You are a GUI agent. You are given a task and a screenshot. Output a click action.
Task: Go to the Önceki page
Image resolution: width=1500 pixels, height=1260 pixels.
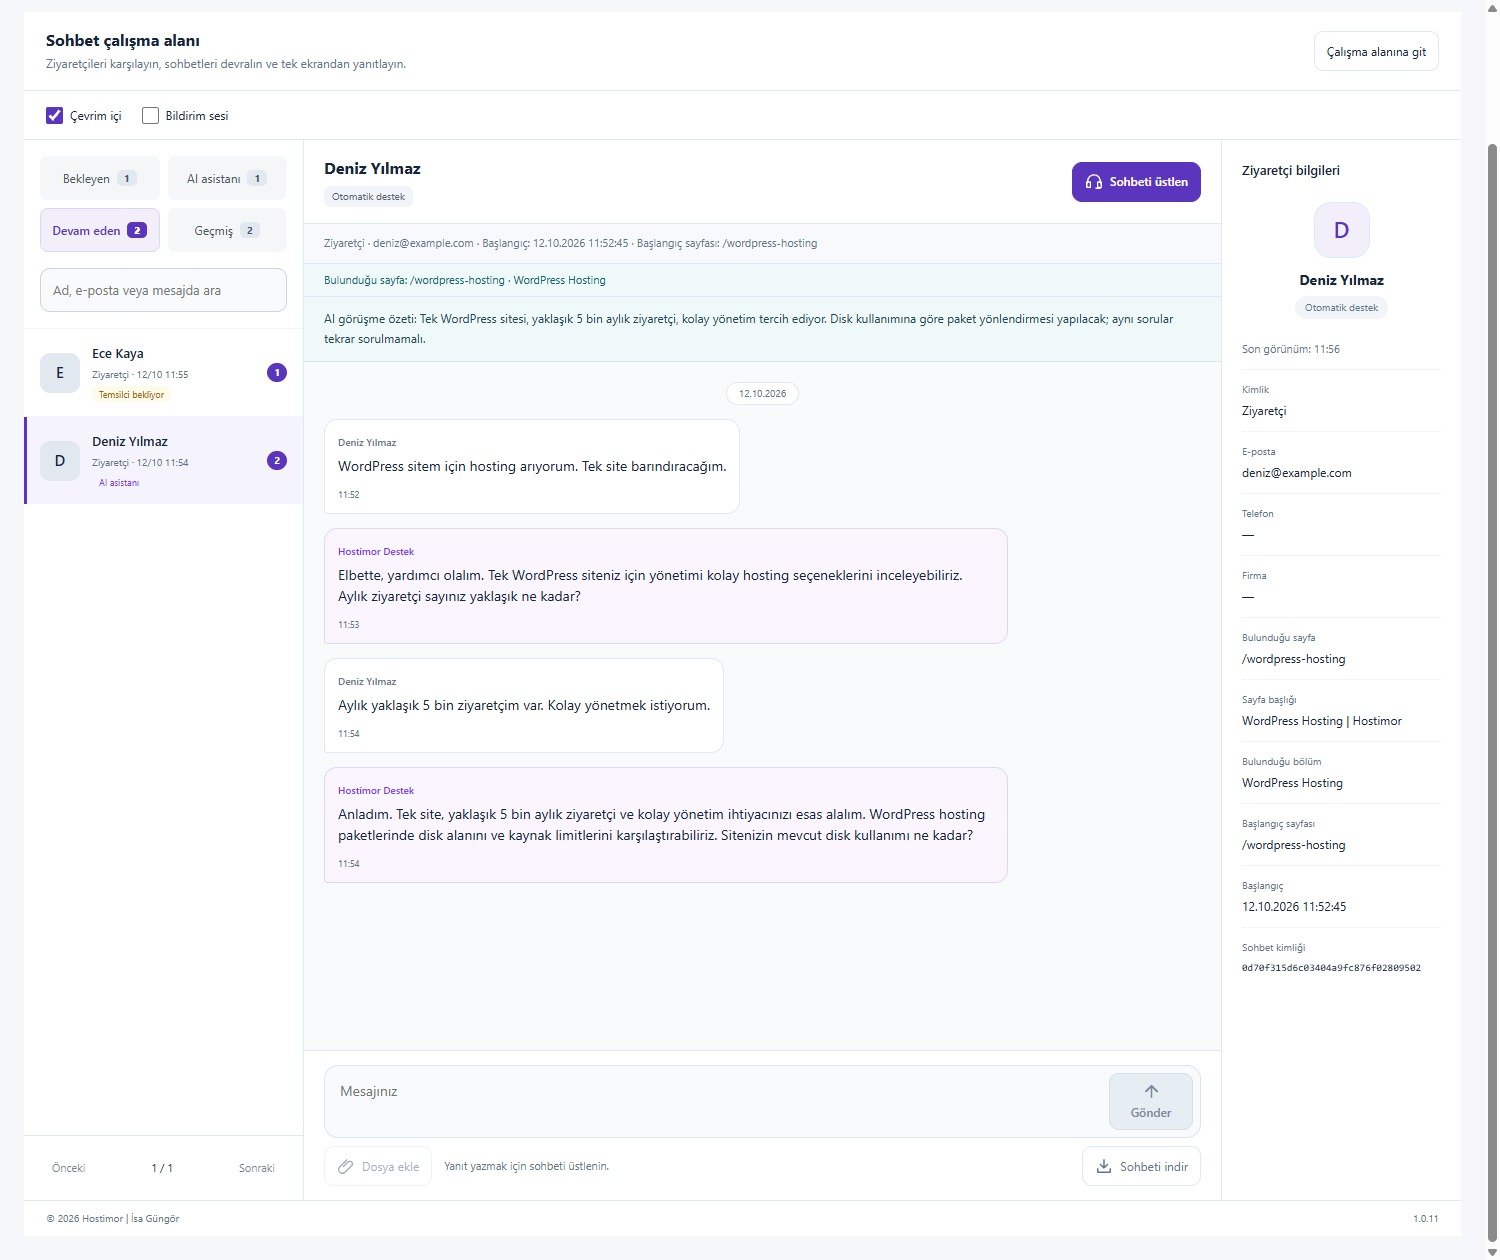tap(69, 1168)
